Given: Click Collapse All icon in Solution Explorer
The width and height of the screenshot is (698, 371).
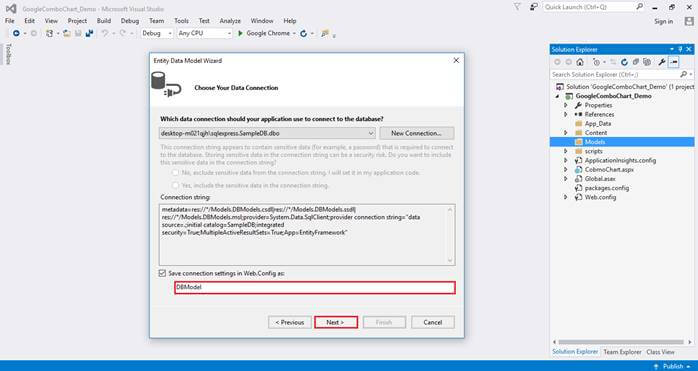Looking at the screenshot, I should click(636, 62).
